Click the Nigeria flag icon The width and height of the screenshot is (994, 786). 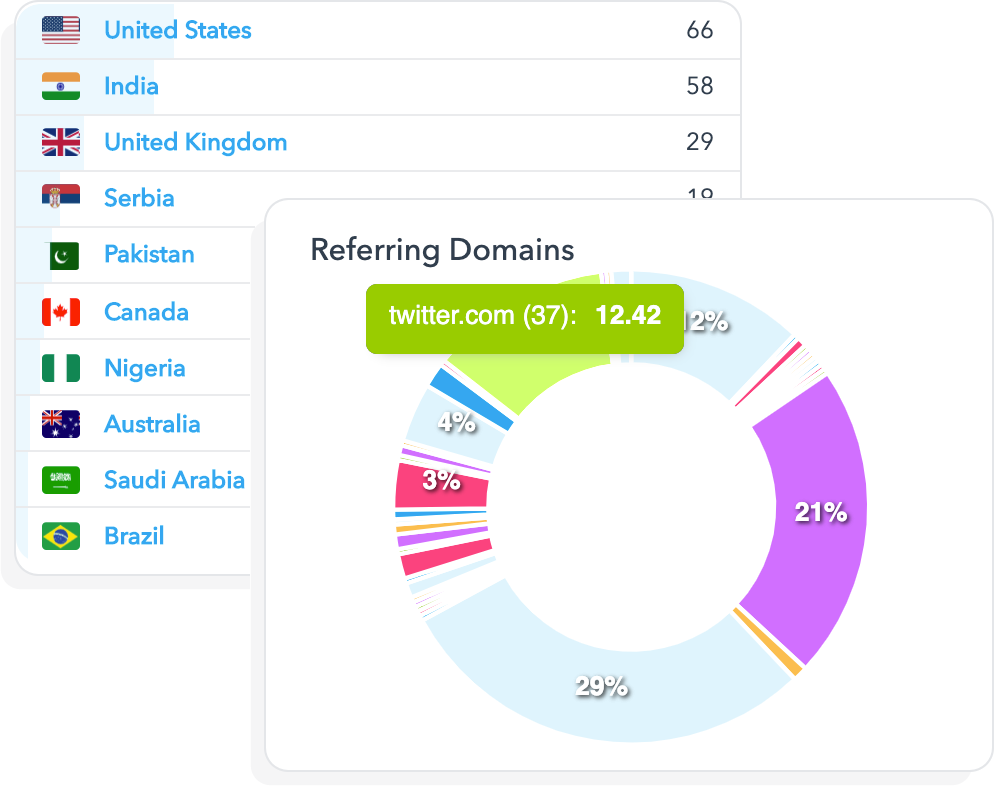[x=61, y=368]
